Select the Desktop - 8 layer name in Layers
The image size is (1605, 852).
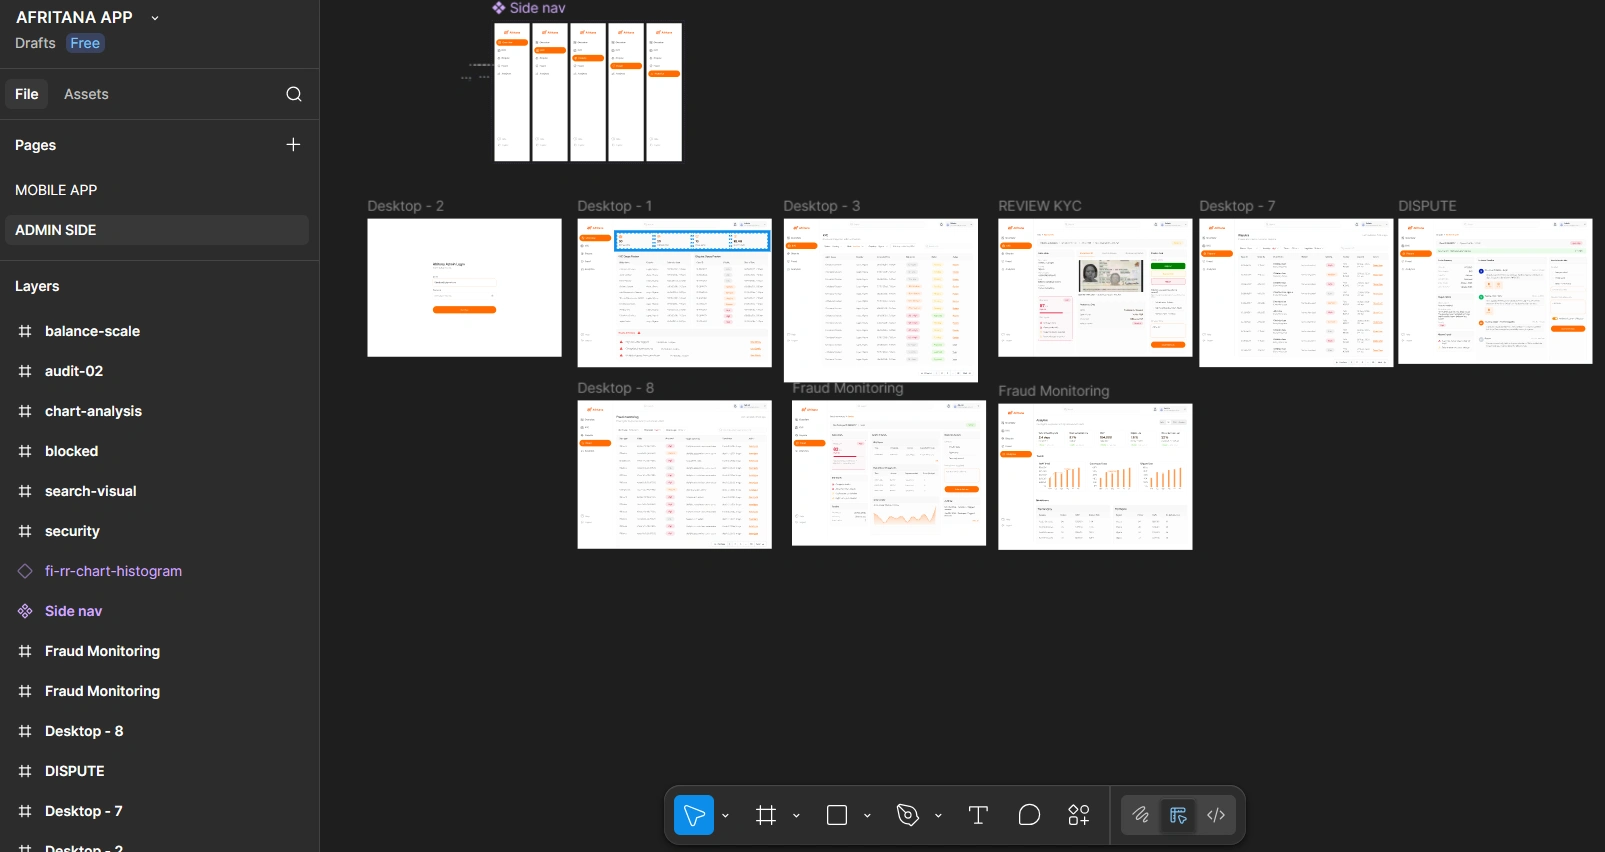(84, 731)
